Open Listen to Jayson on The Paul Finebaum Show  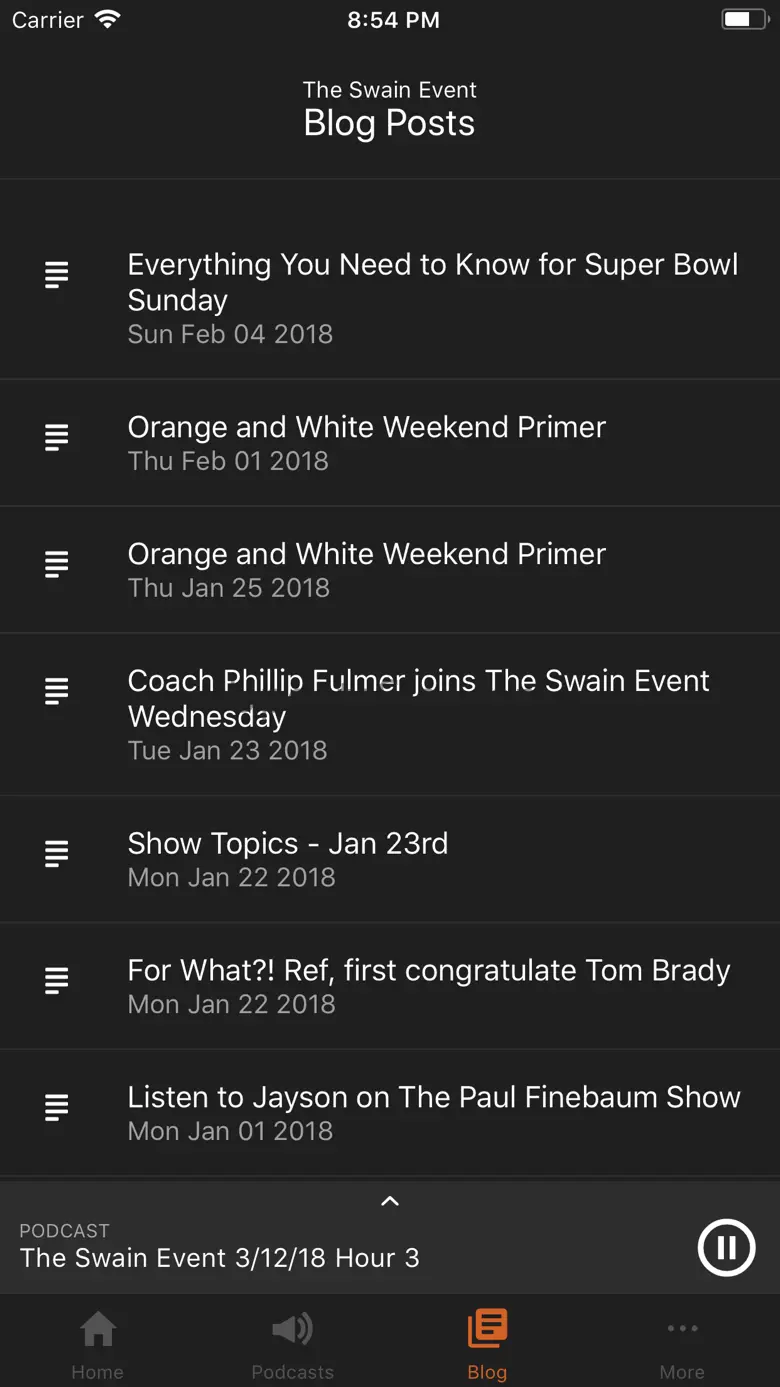click(x=390, y=1113)
